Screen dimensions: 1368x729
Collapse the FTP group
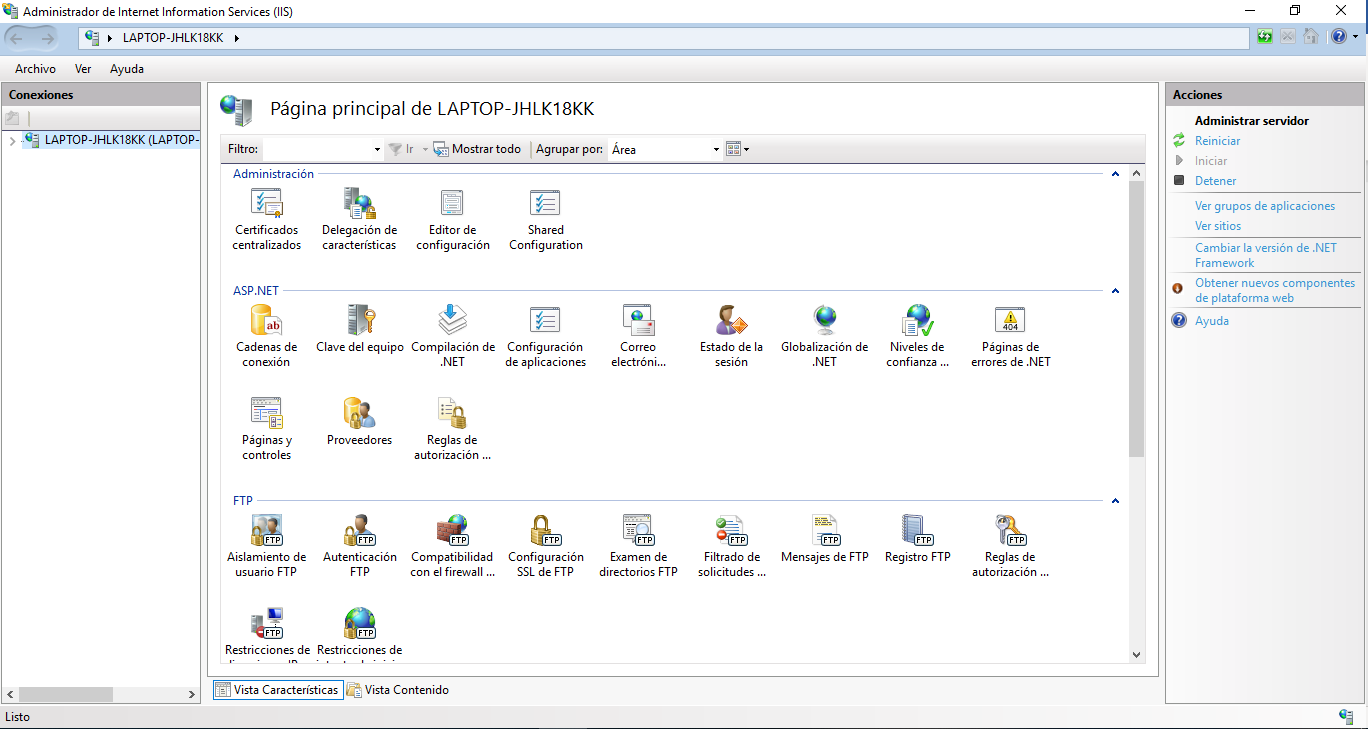(x=1115, y=501)
